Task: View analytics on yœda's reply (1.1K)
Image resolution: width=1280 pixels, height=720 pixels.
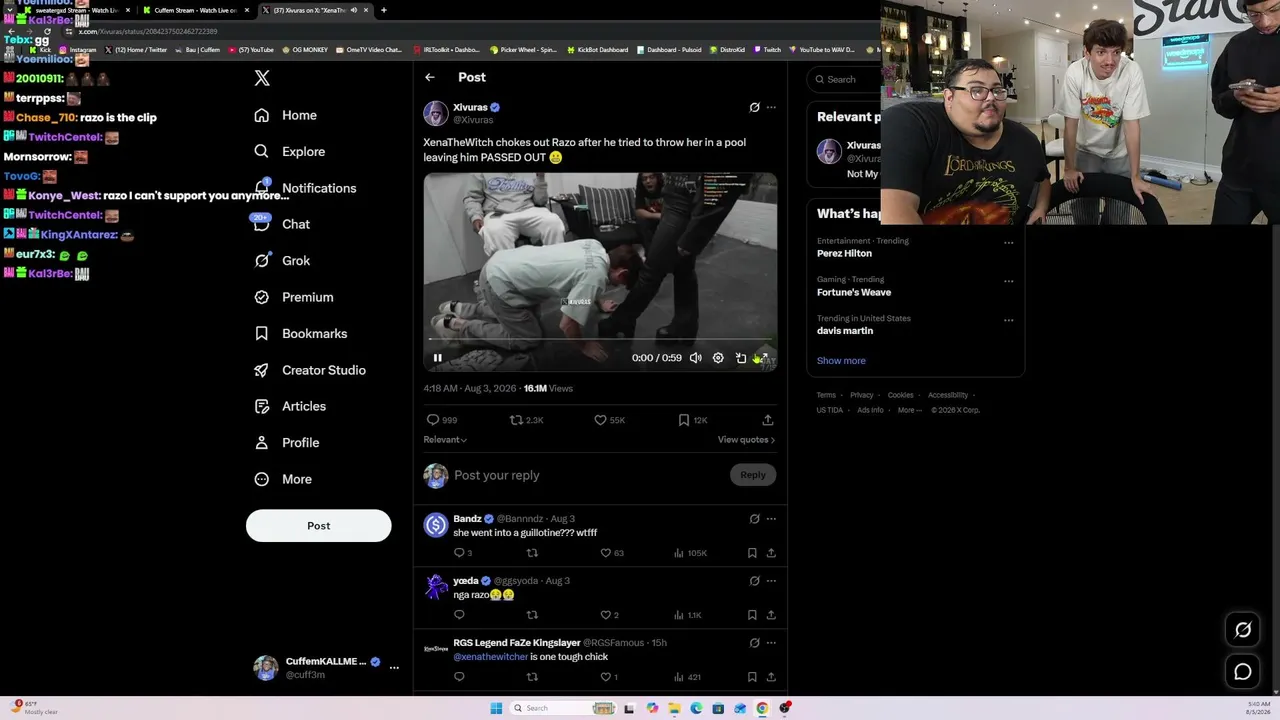Action: pyautogui.click(x=689, y=615)
